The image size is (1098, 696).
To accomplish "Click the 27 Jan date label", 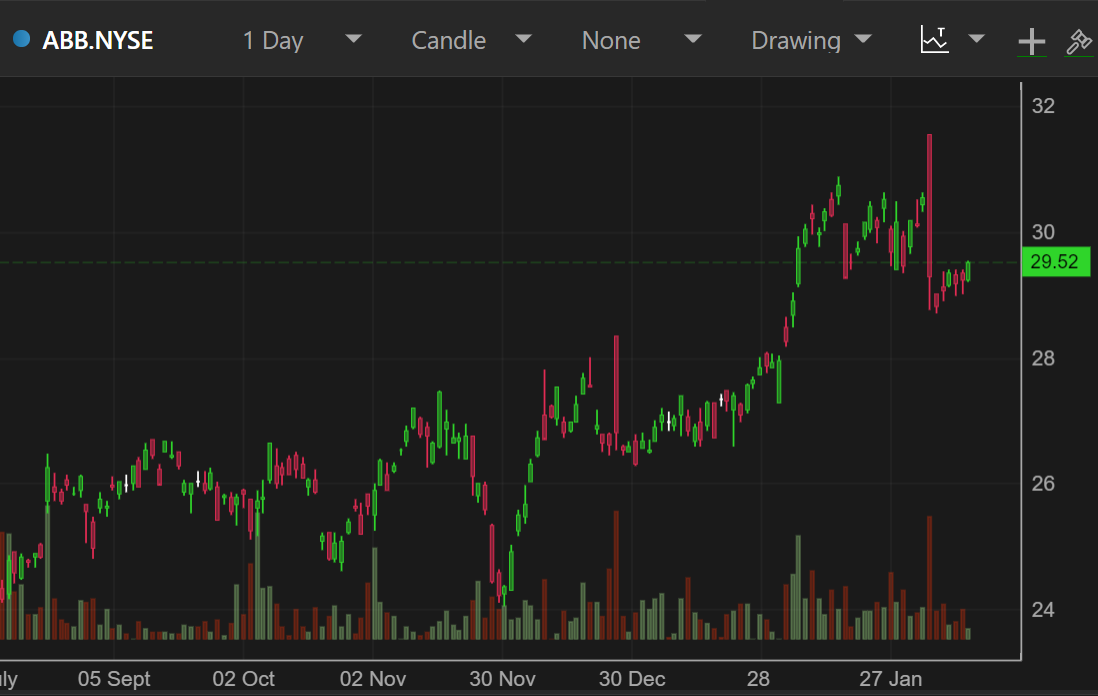I will (891, 679).
